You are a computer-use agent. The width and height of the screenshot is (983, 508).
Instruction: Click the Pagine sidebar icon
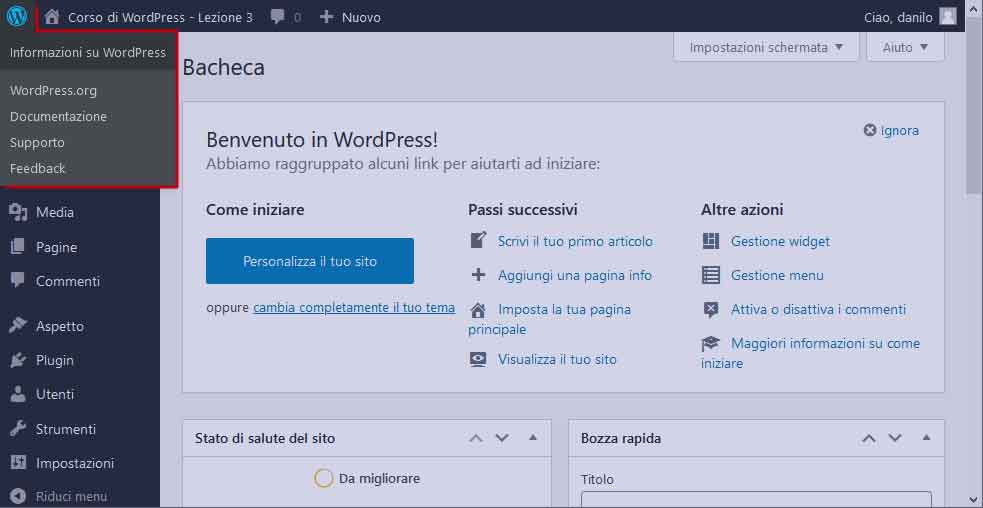[18, 246]
